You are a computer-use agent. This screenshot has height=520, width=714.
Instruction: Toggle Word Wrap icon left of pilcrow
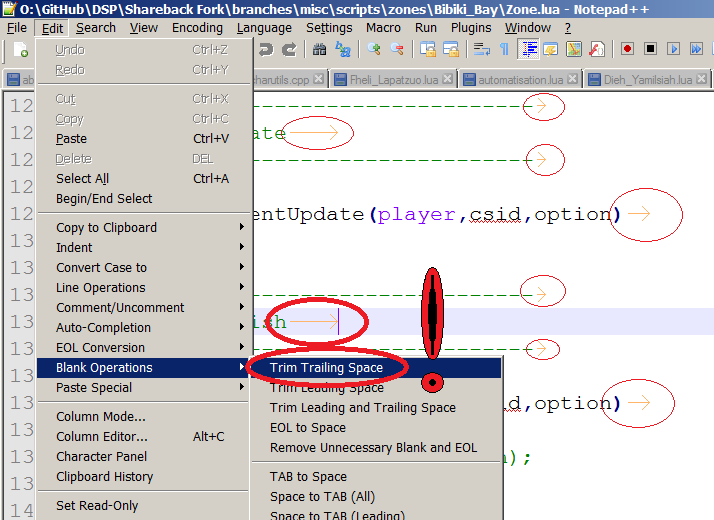click(482, 49)
